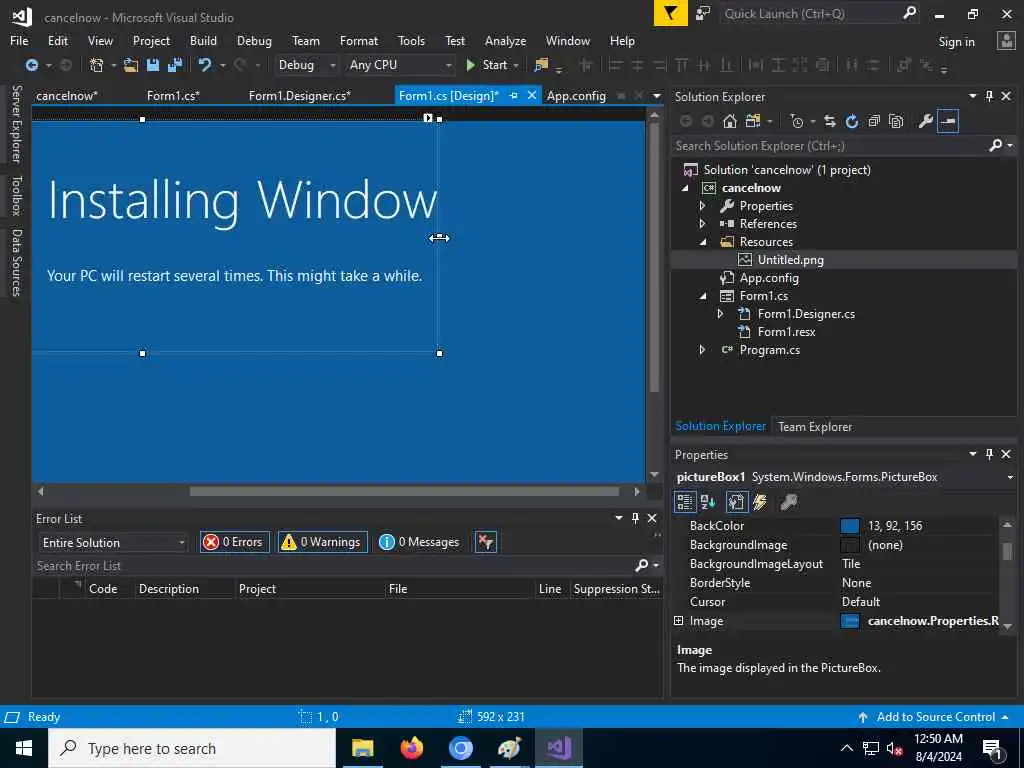The width and height of the screenshot is (1024, 768).
Task: Expand the Program.cs node
Action: pos(703,350)
